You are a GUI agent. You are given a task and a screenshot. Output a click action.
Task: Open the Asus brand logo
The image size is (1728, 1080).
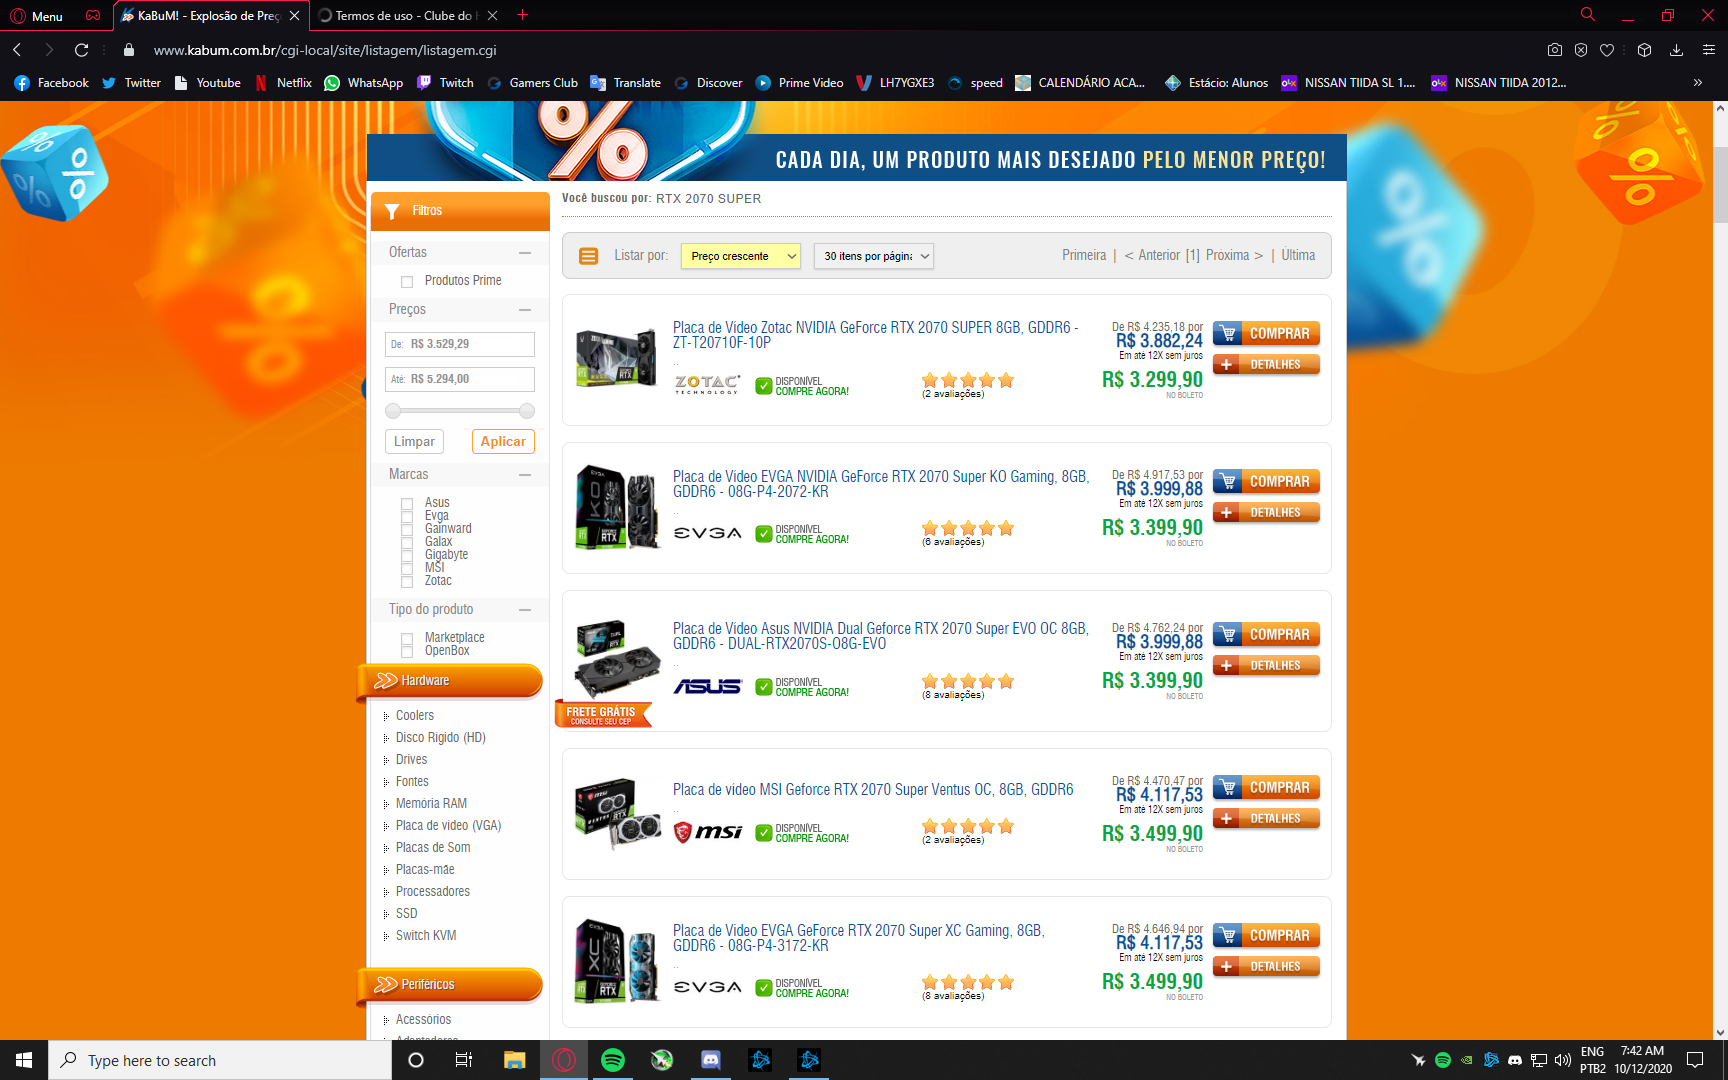click(707, 687)
